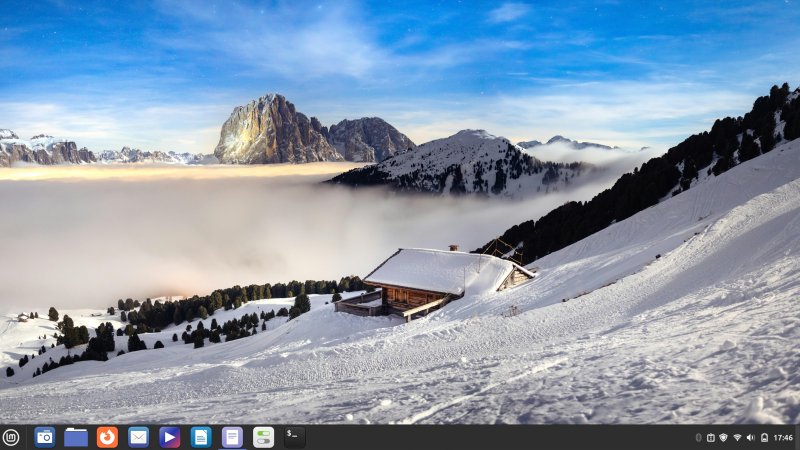Image resolution: width=800 pixels, height=450 pixels.
Task: Open the Wi-Fi network menu
Action: 737,438
